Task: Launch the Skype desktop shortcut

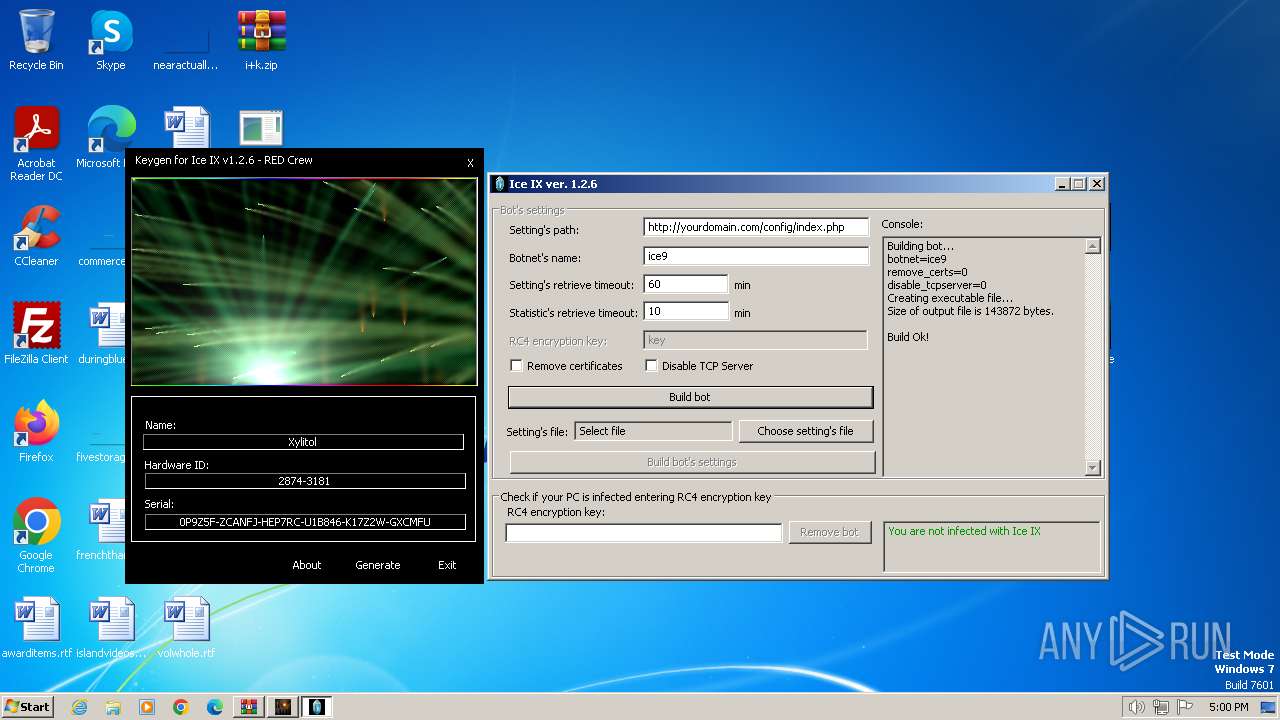Action: (110, 40)
